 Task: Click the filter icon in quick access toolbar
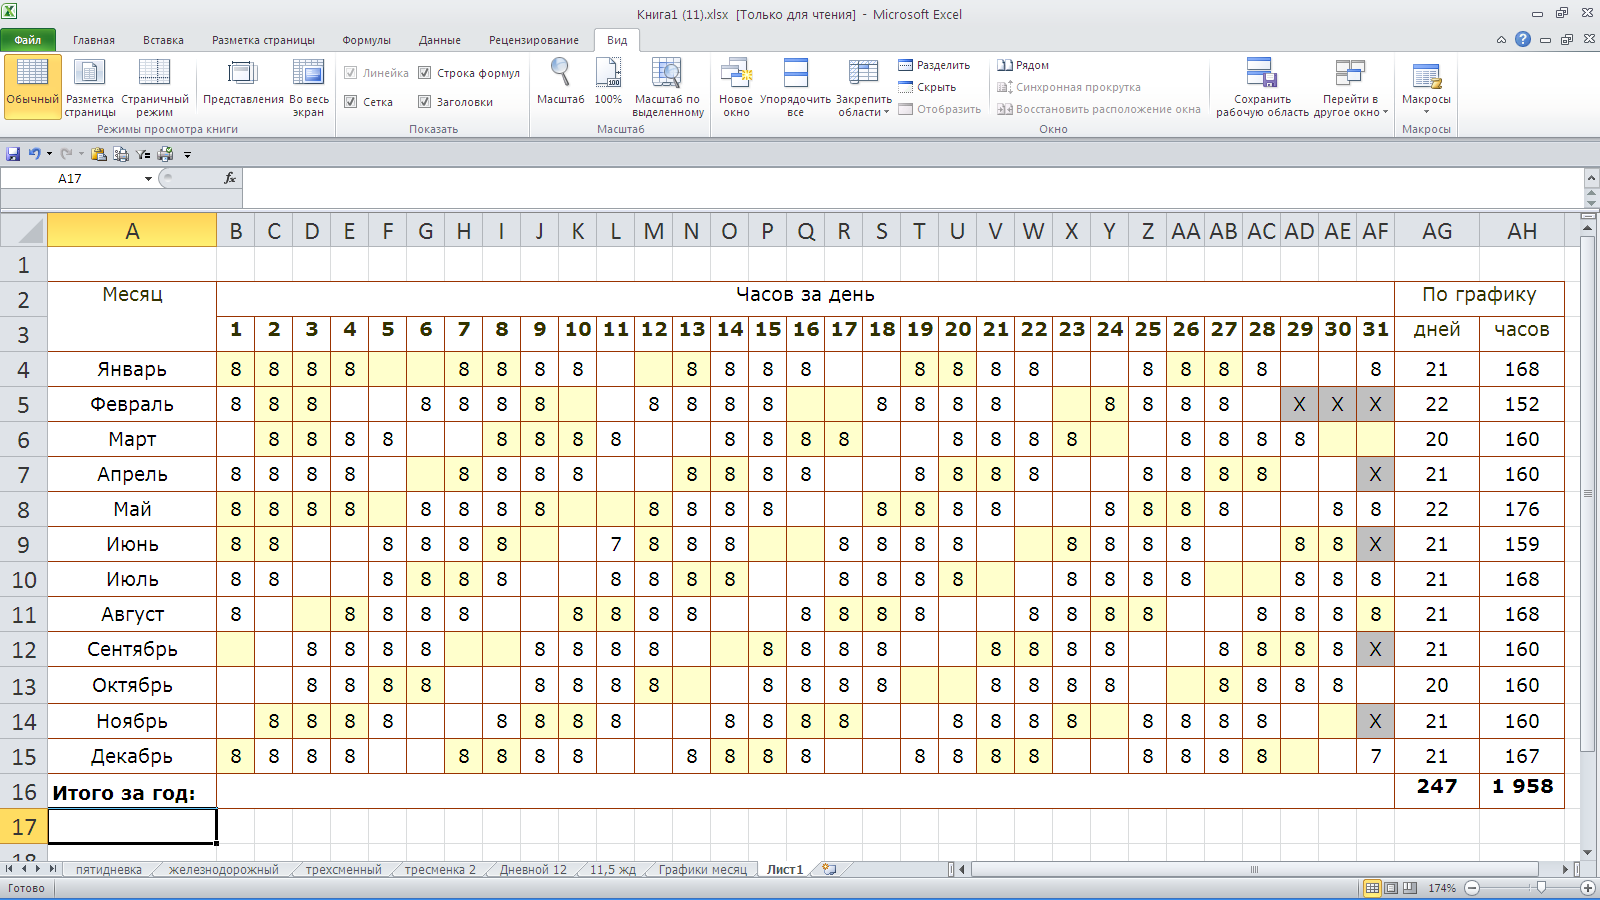point(143,154)
